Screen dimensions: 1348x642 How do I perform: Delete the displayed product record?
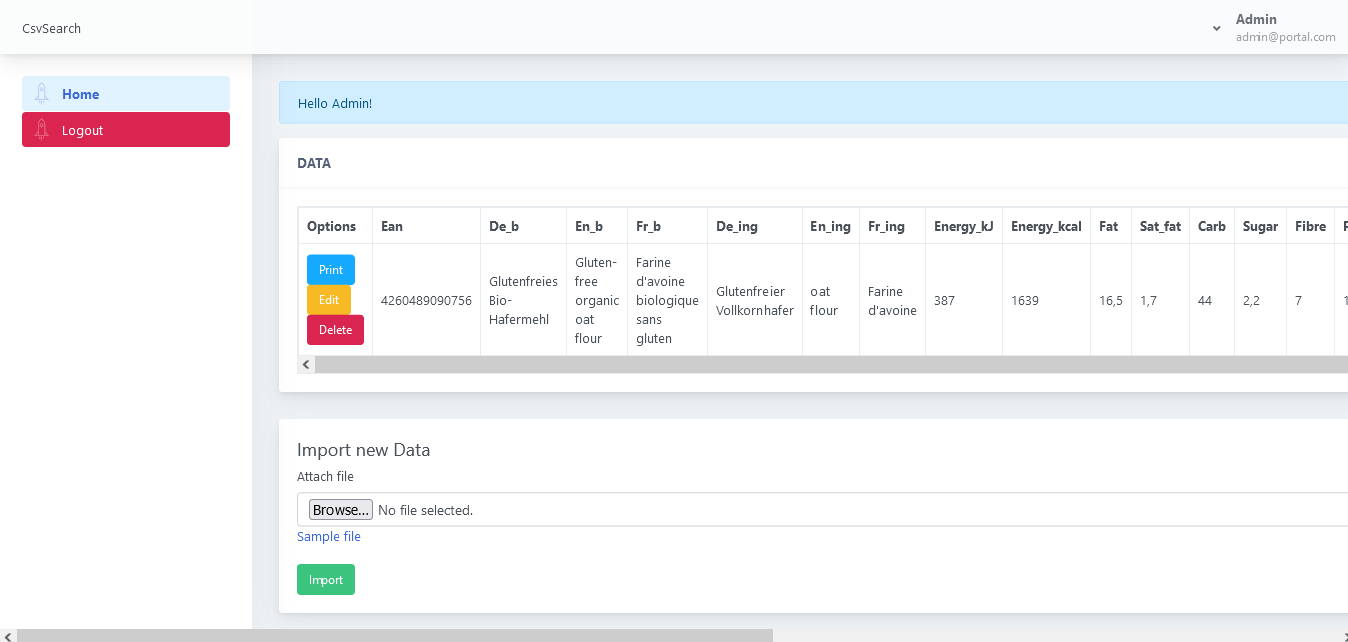(x=335, y=329)
